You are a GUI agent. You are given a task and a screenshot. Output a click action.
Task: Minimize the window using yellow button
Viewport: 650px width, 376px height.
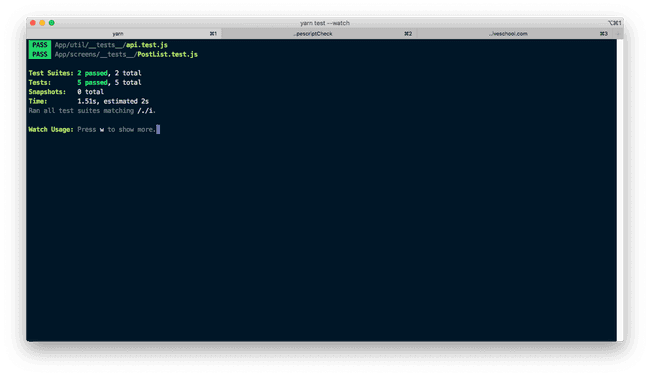pyautogui.click(x=42, y=23)
